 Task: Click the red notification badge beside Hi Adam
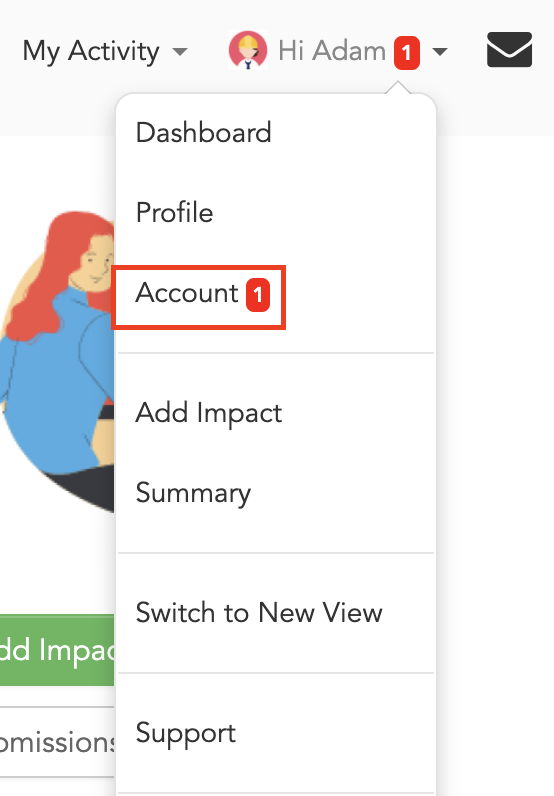407,53
